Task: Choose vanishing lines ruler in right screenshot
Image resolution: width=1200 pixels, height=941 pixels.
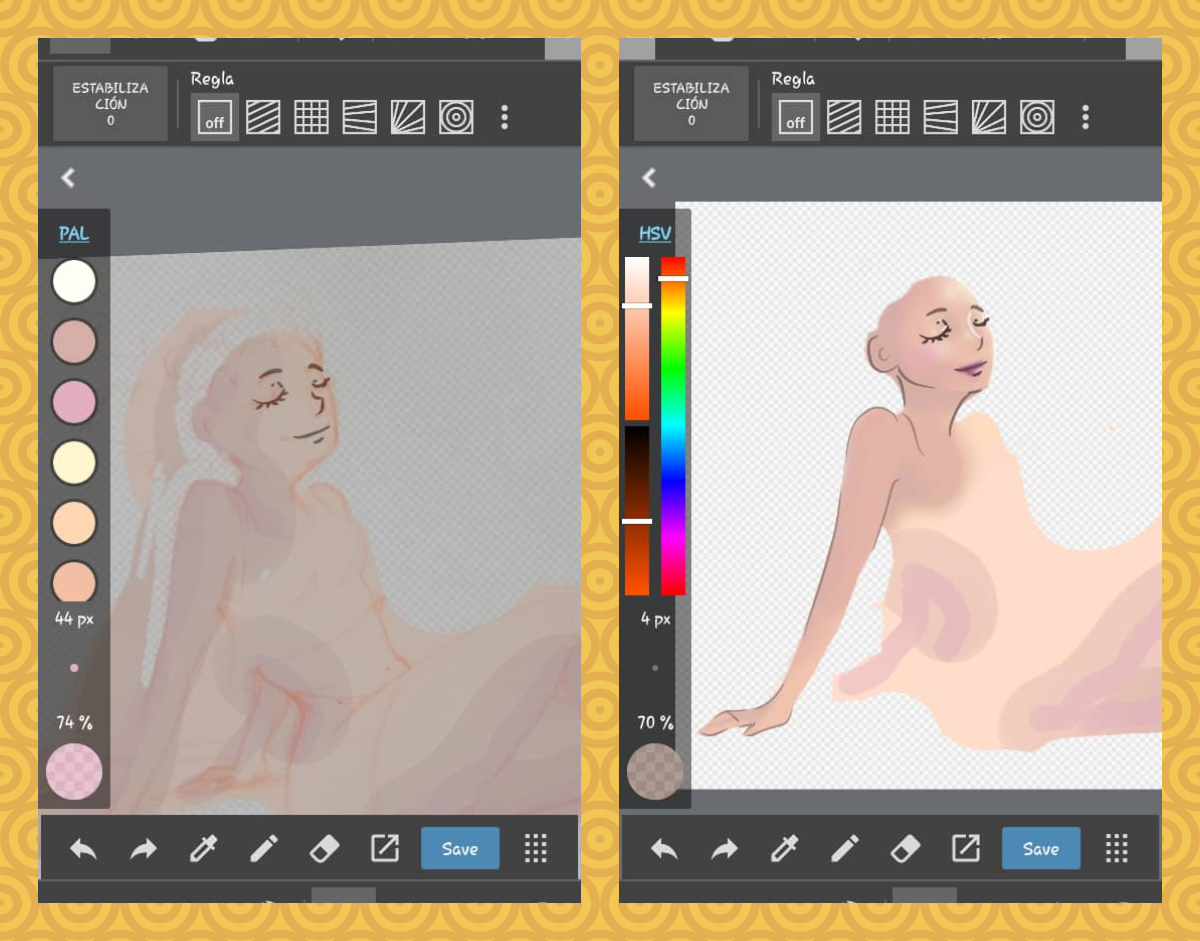Action: coord(941,117)
